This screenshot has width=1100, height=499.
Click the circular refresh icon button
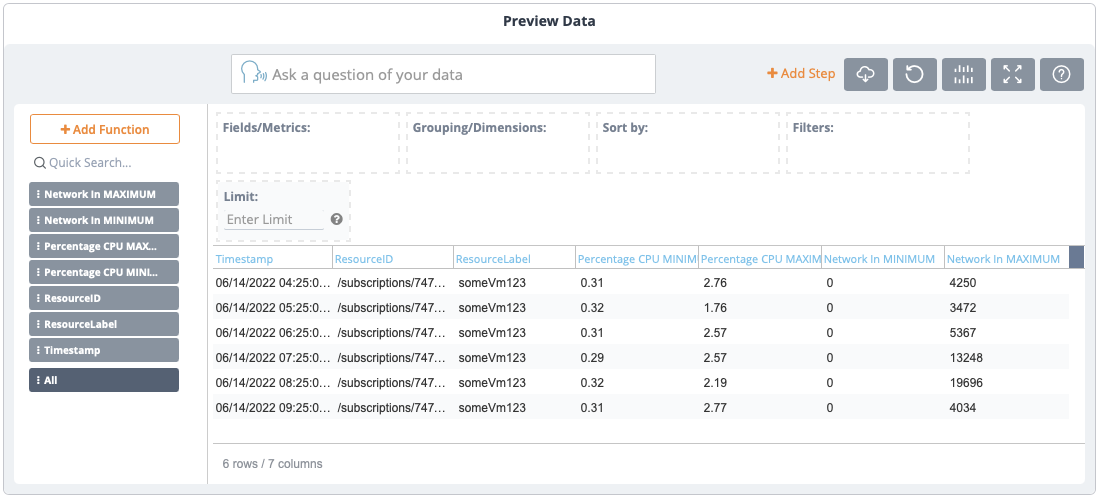(x=914, y=74)
